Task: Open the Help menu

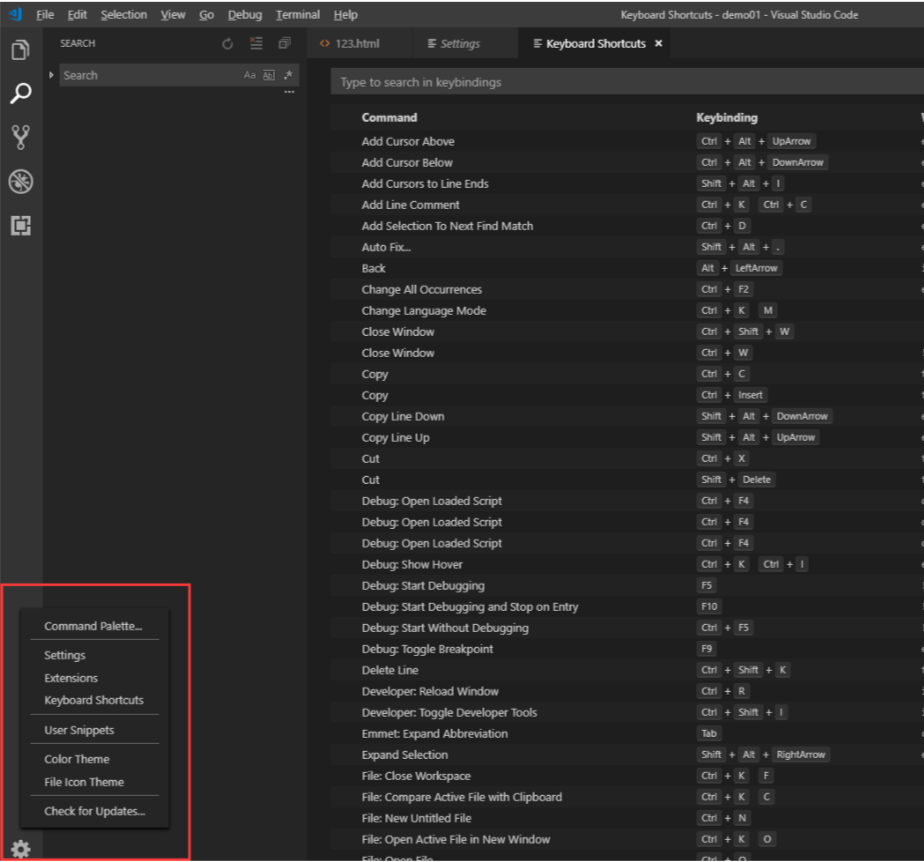Action: tap(345, 15)
